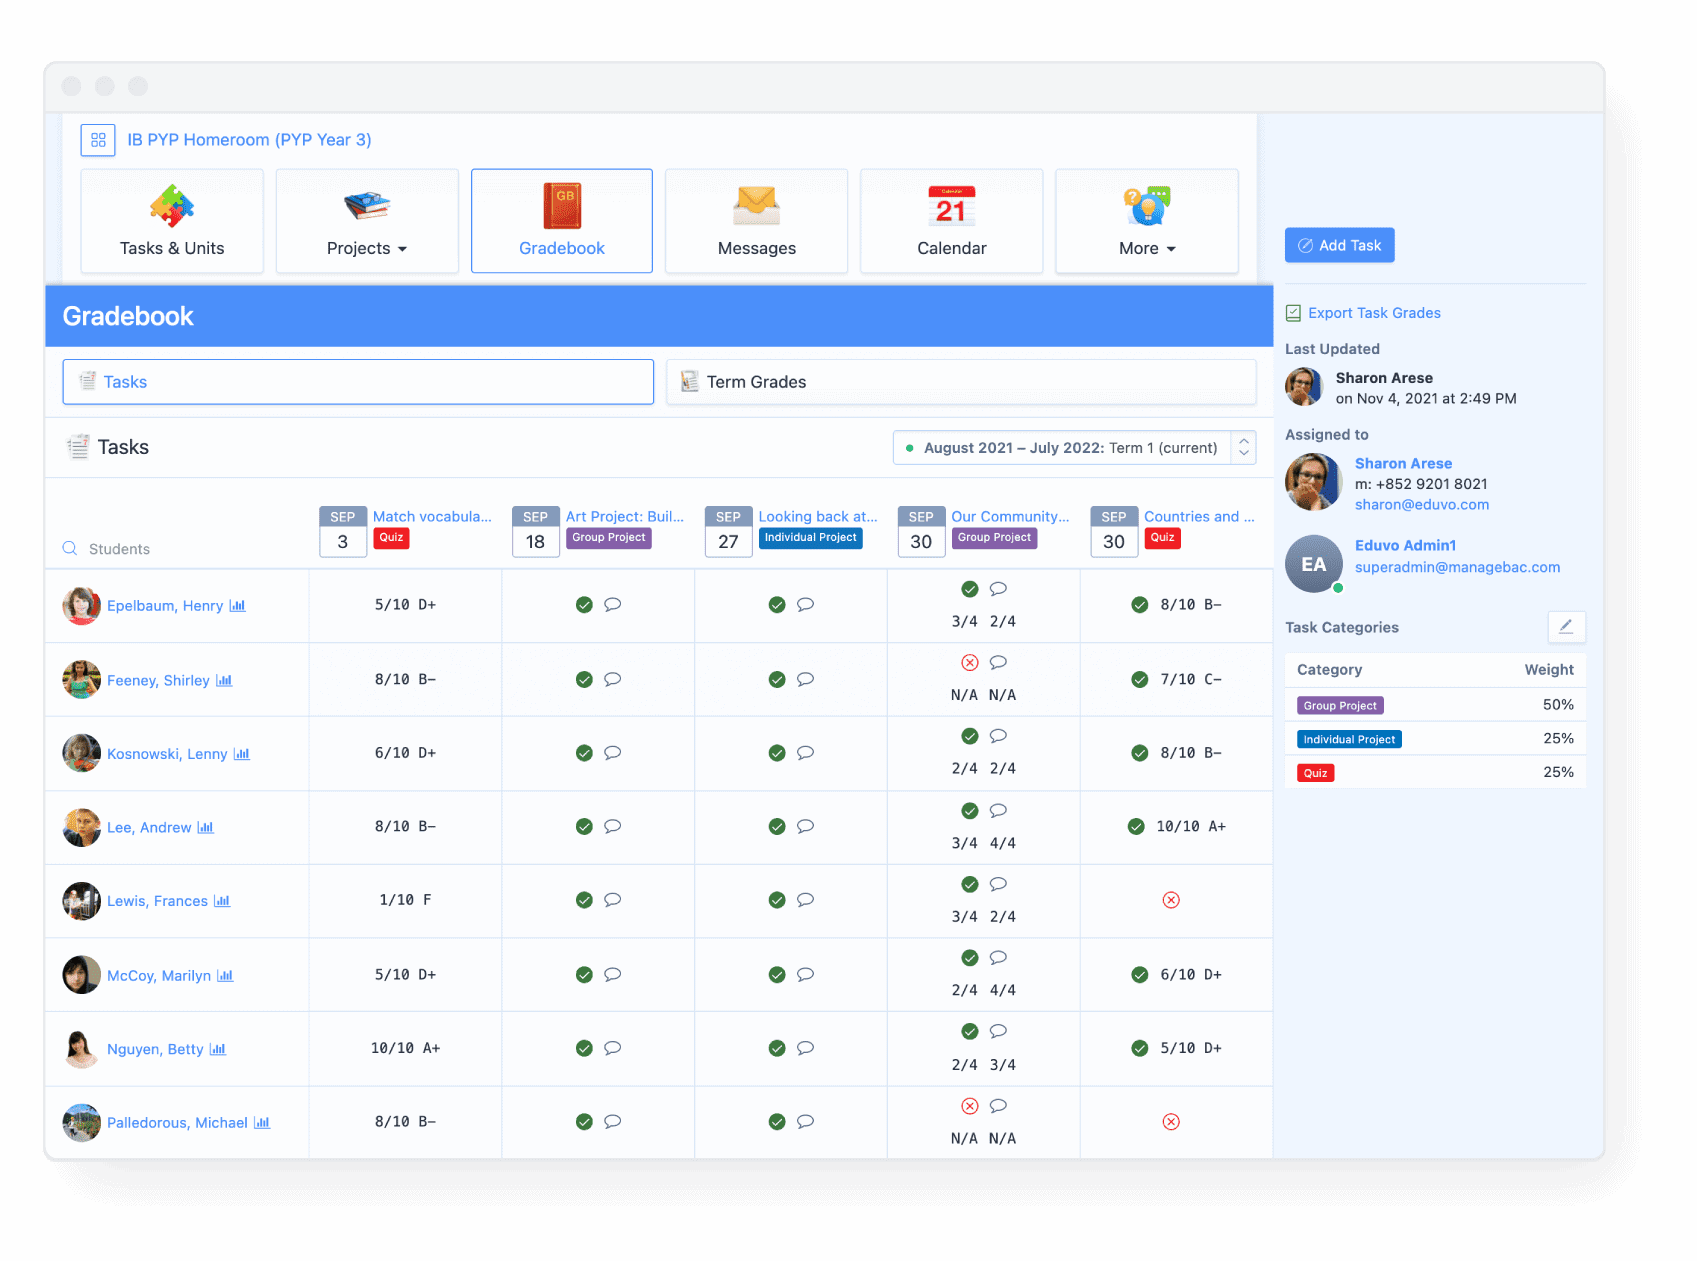
Task: Open Match vocabula... task link
Action: click(432, 516)
